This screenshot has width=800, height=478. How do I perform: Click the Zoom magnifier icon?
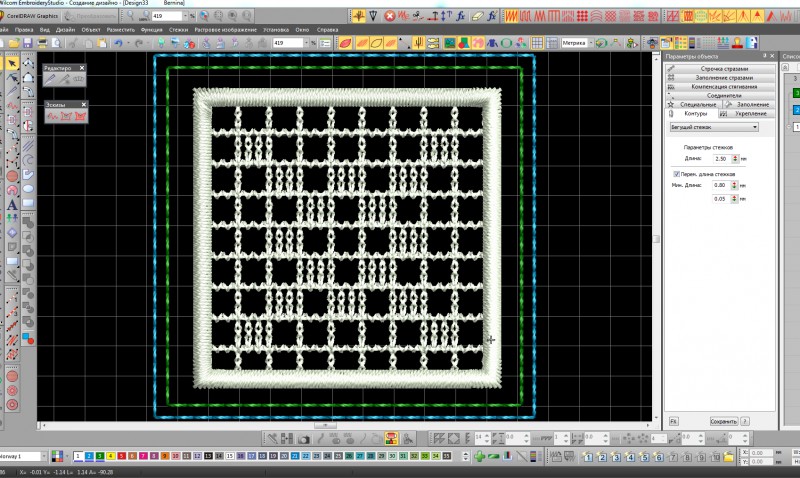pyautogui.click(x=131, y=16)
